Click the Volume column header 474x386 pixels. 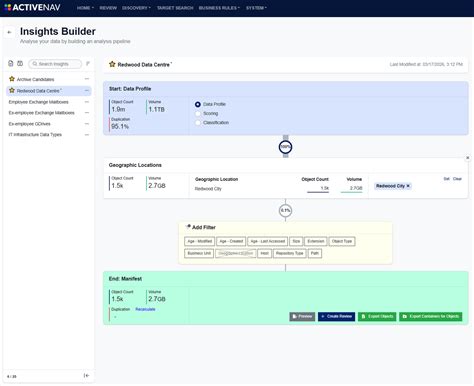tap(354, 179)
